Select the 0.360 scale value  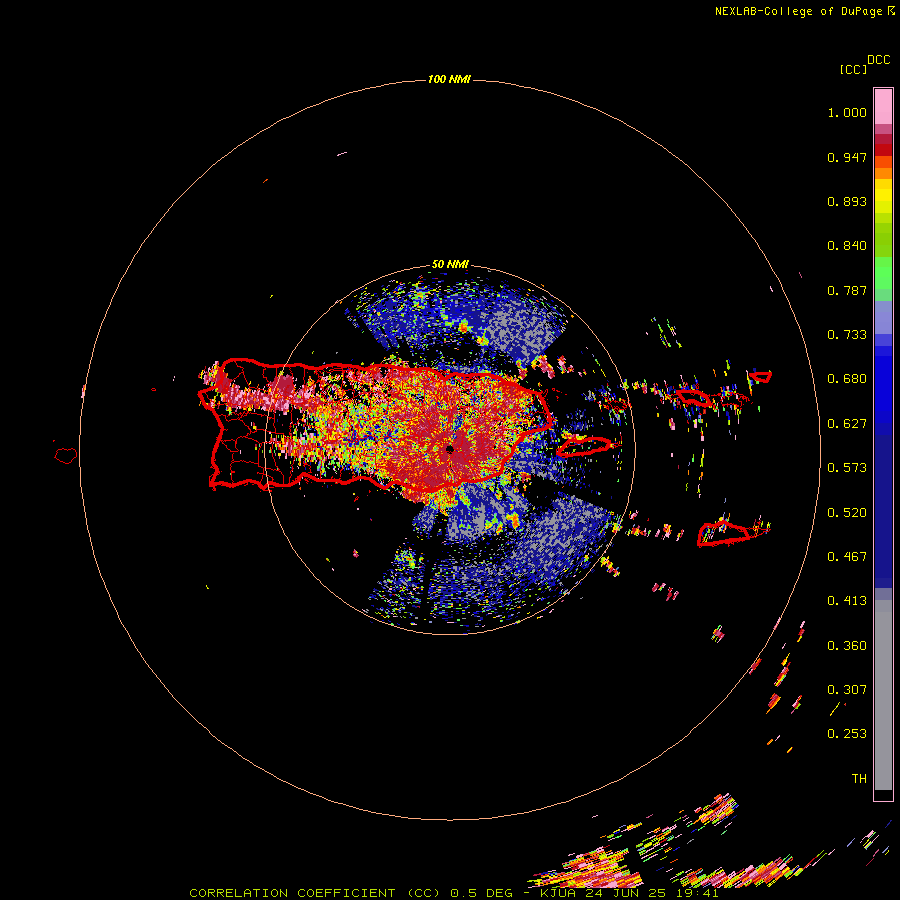[x=847, y=646]
